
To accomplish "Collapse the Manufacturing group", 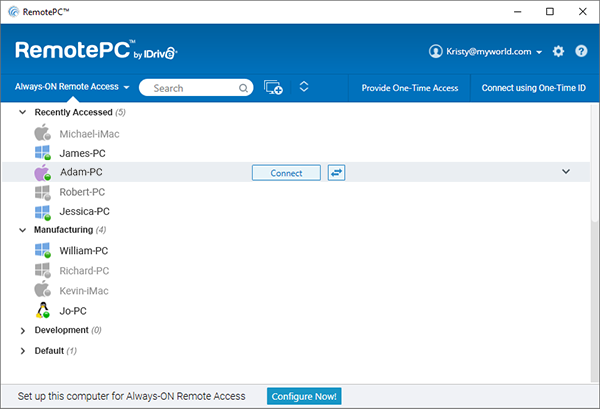I will [23, 230].
